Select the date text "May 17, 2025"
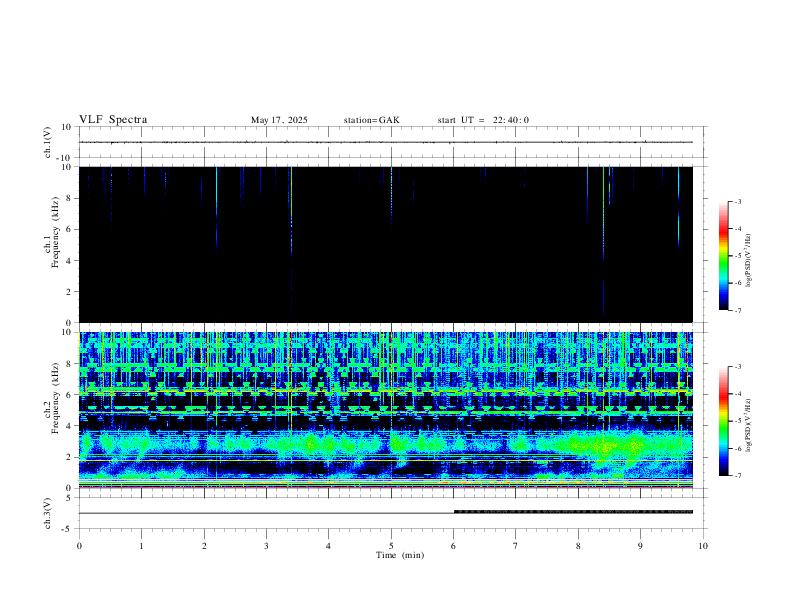792x612 pixels. 279,120
